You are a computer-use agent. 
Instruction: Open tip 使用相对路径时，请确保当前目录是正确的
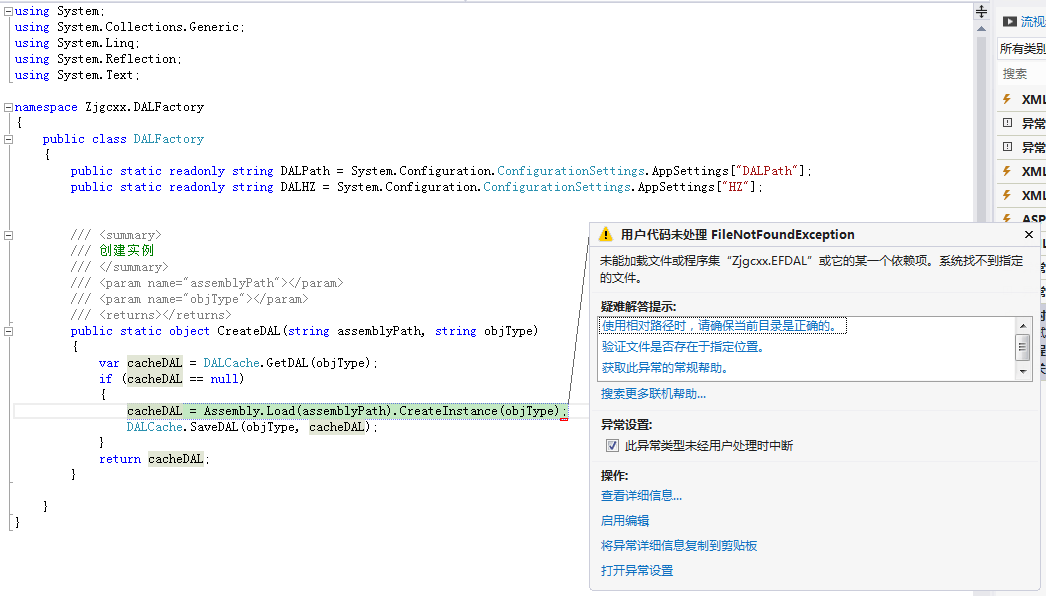pyautogui.click(x=722, y=326)
